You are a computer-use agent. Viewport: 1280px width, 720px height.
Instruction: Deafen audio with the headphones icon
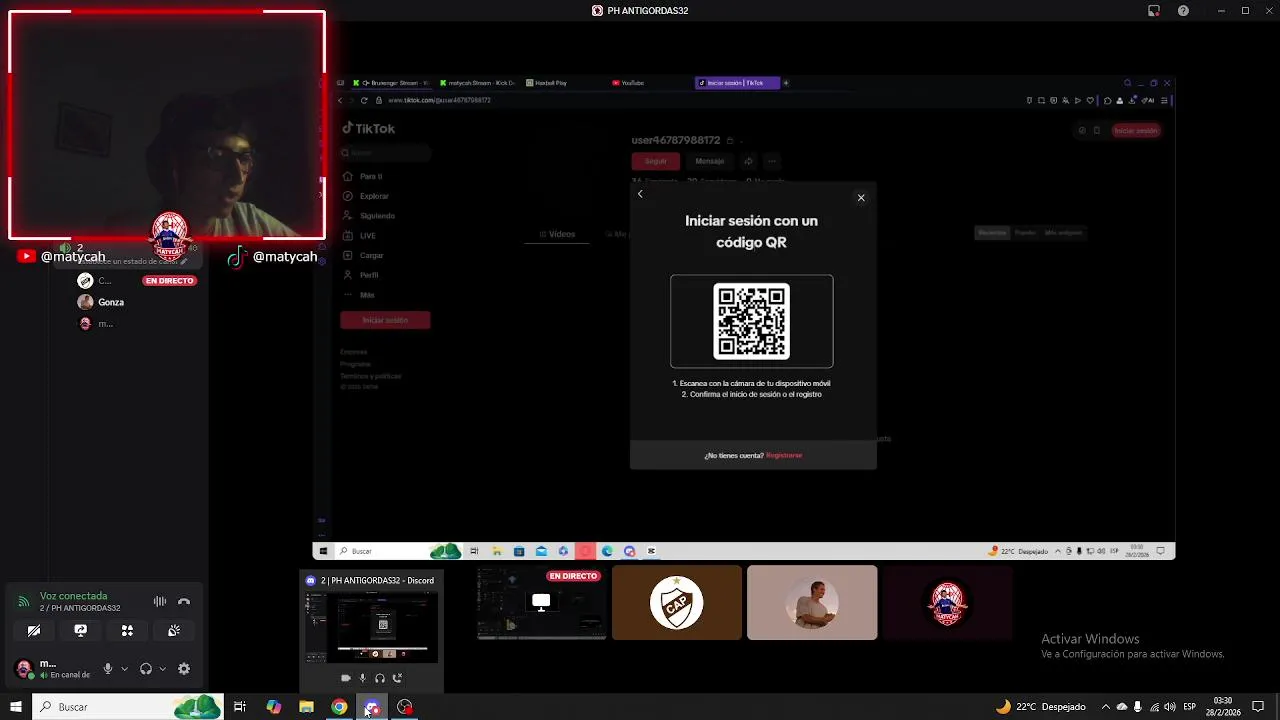point(146,669)
